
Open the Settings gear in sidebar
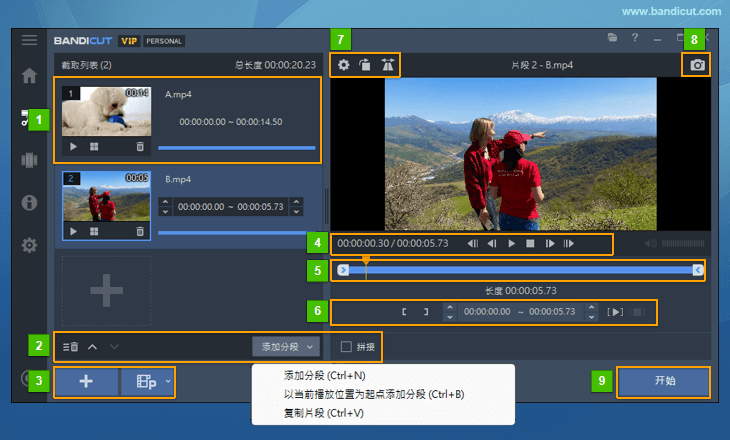(x=29, y=245)
